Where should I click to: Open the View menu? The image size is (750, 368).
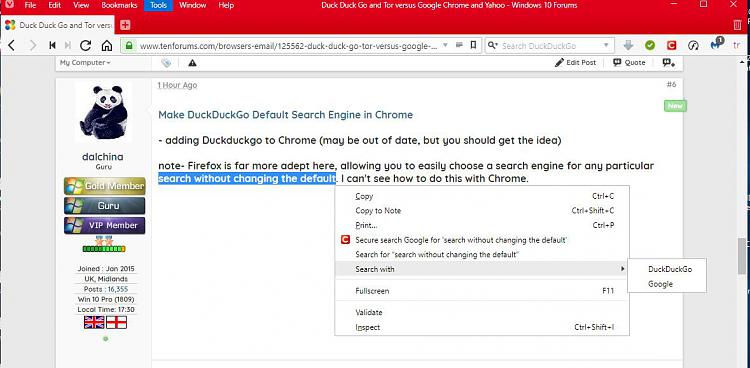(81, 5)
